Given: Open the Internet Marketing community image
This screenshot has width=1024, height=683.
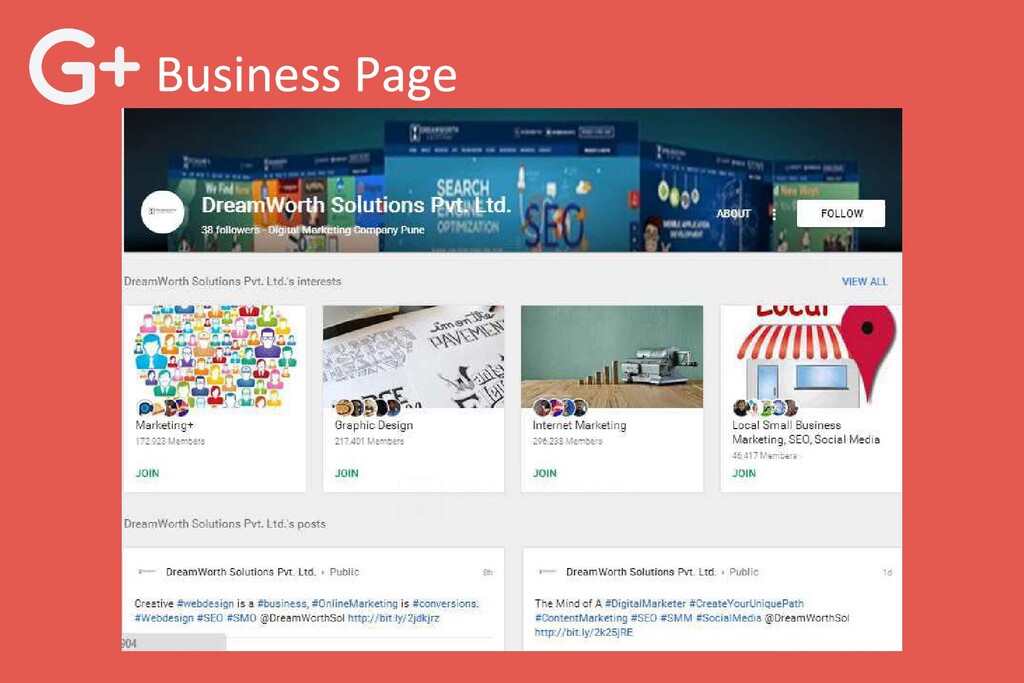Looking at the screenshot, I should pyautogui.click(x=612, y=357).
